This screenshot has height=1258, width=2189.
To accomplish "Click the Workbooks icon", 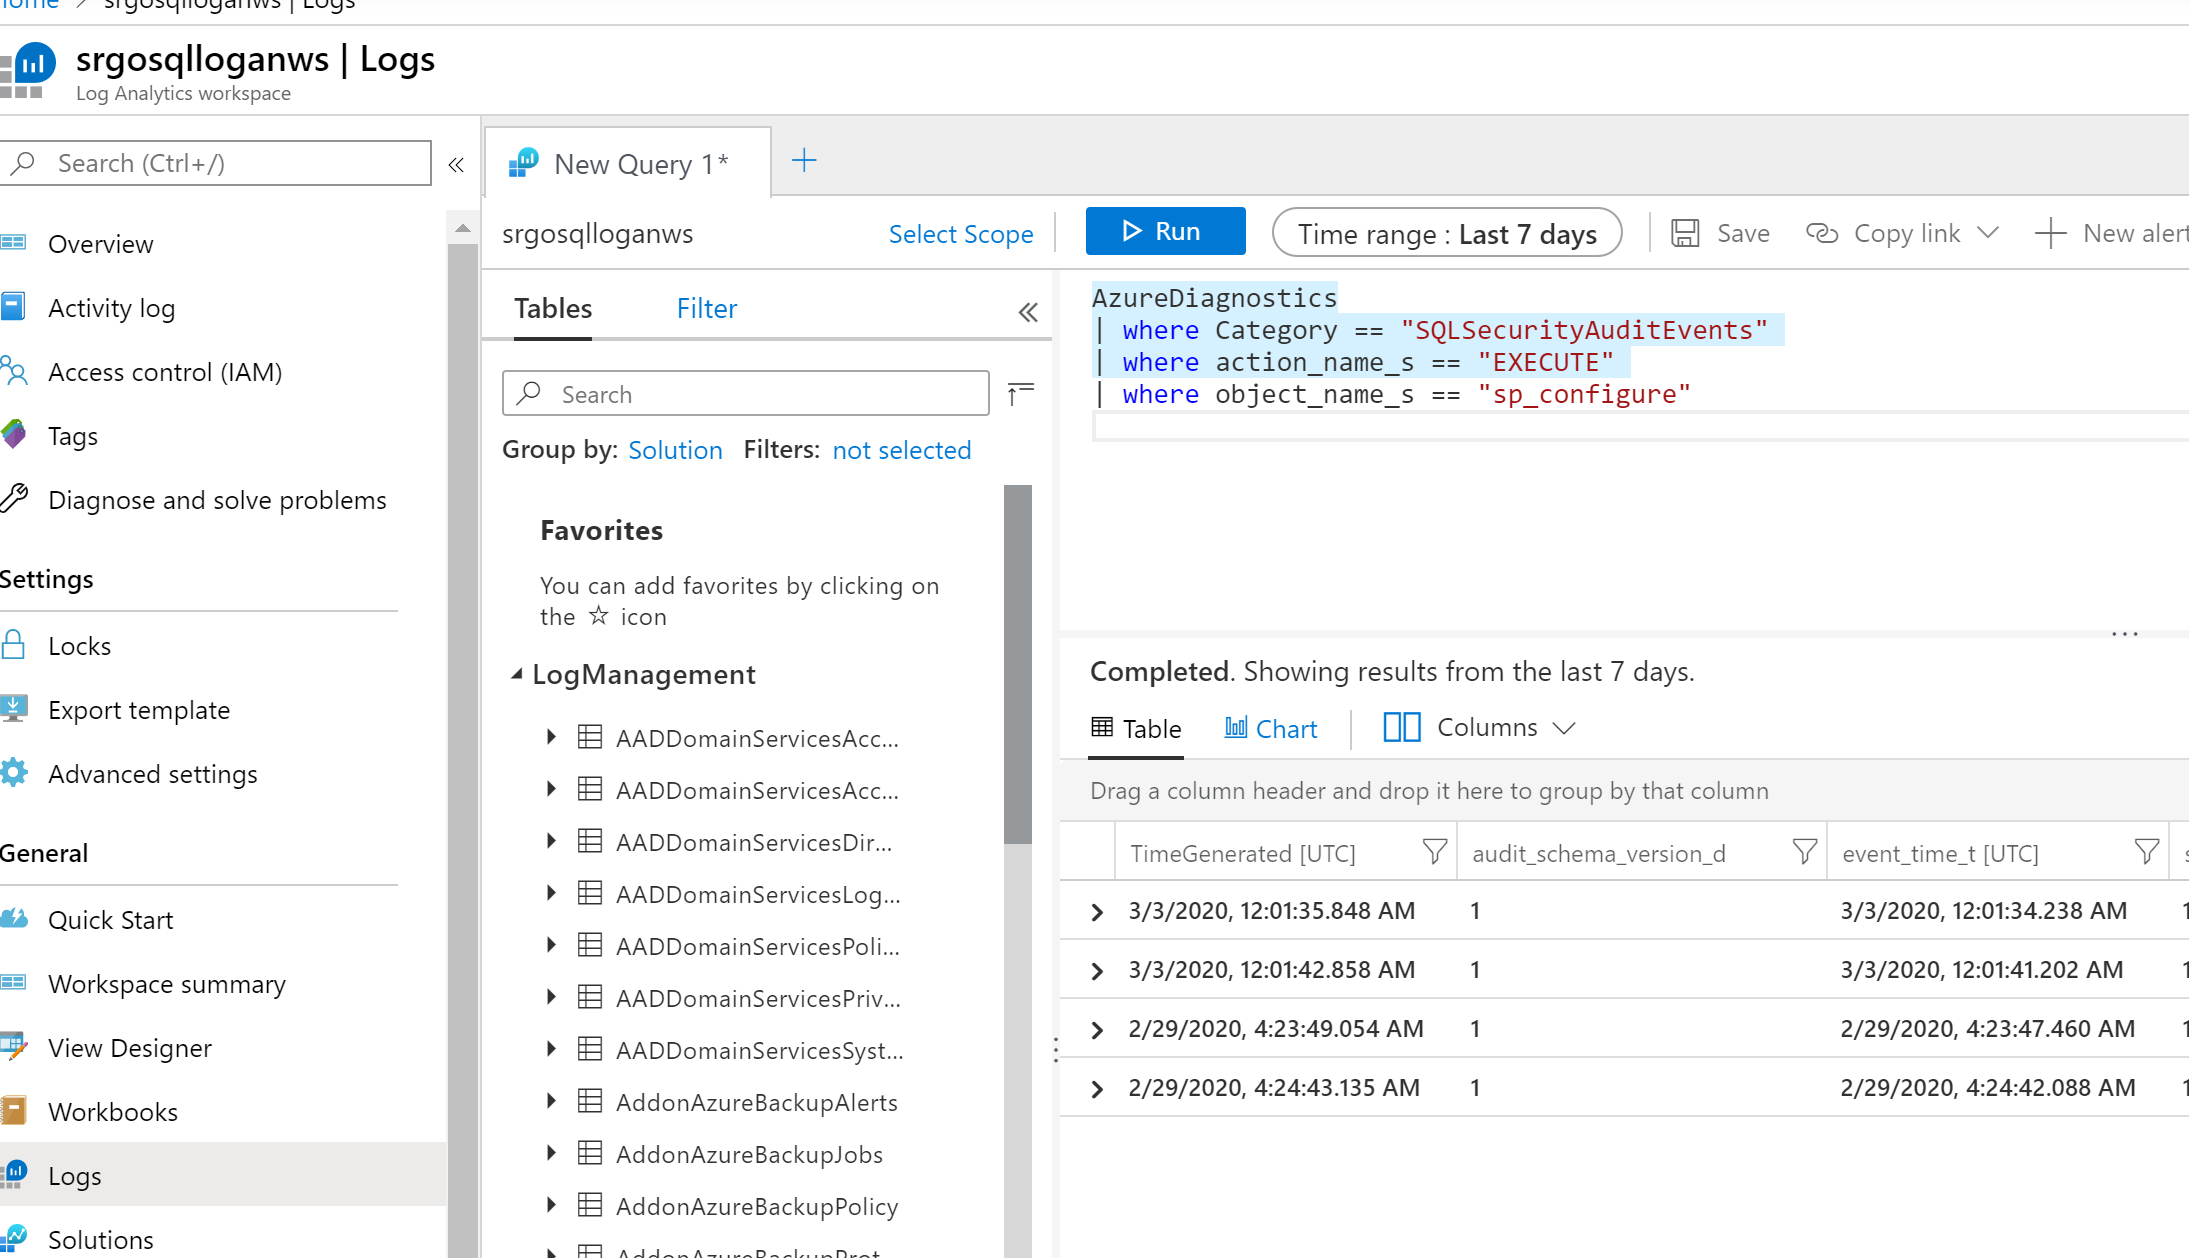I will [x=13, y=1111].
